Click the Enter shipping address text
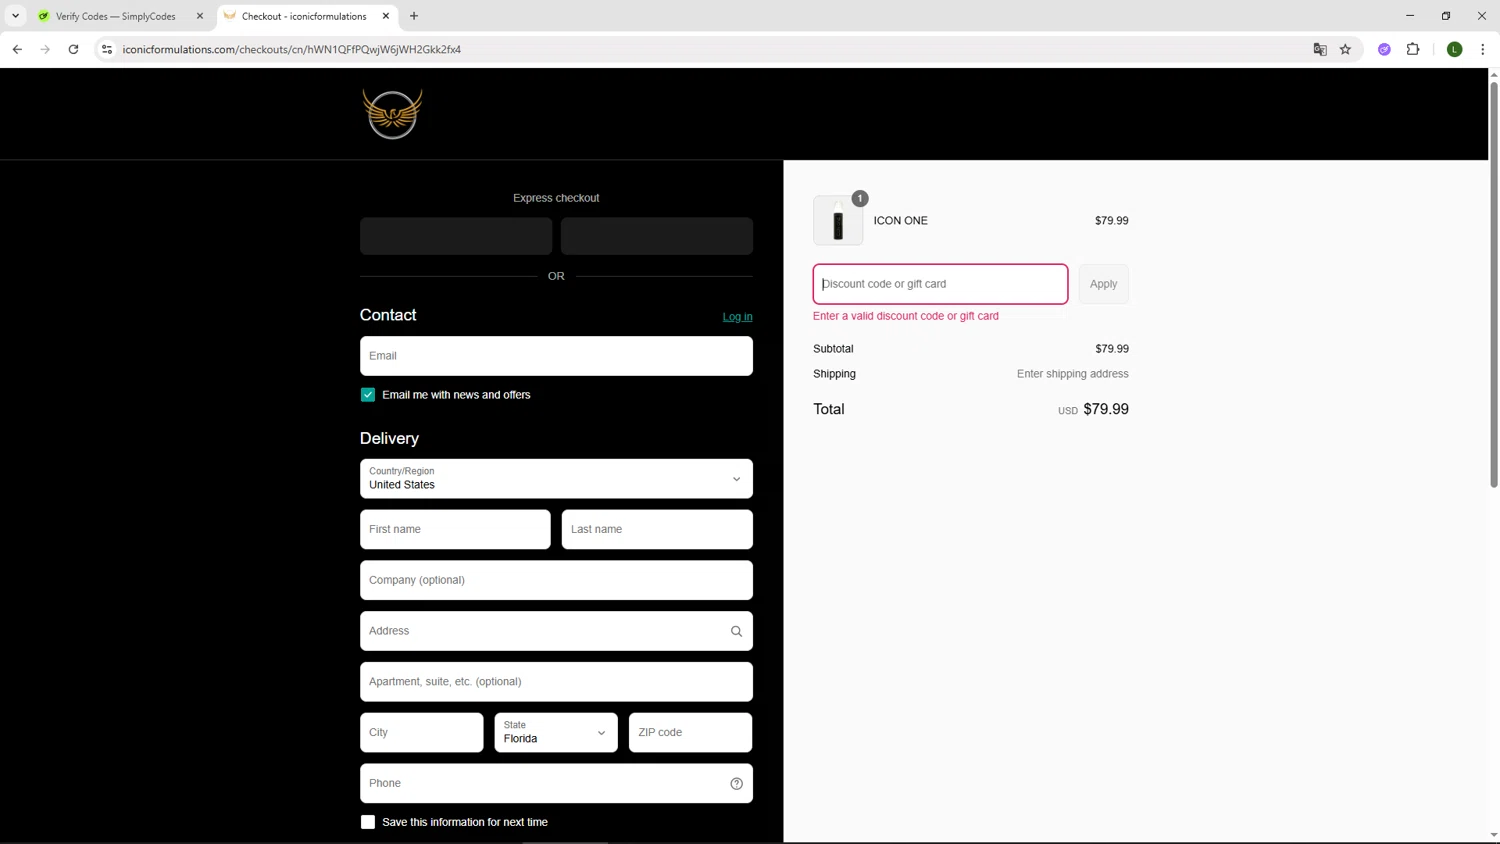 coord(1073,374)
